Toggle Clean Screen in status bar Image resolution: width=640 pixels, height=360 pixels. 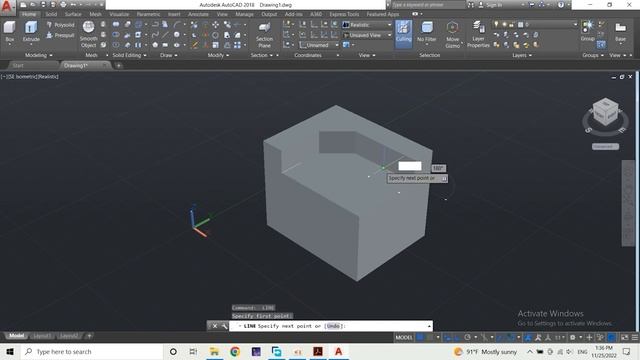(x=624, y=337)
